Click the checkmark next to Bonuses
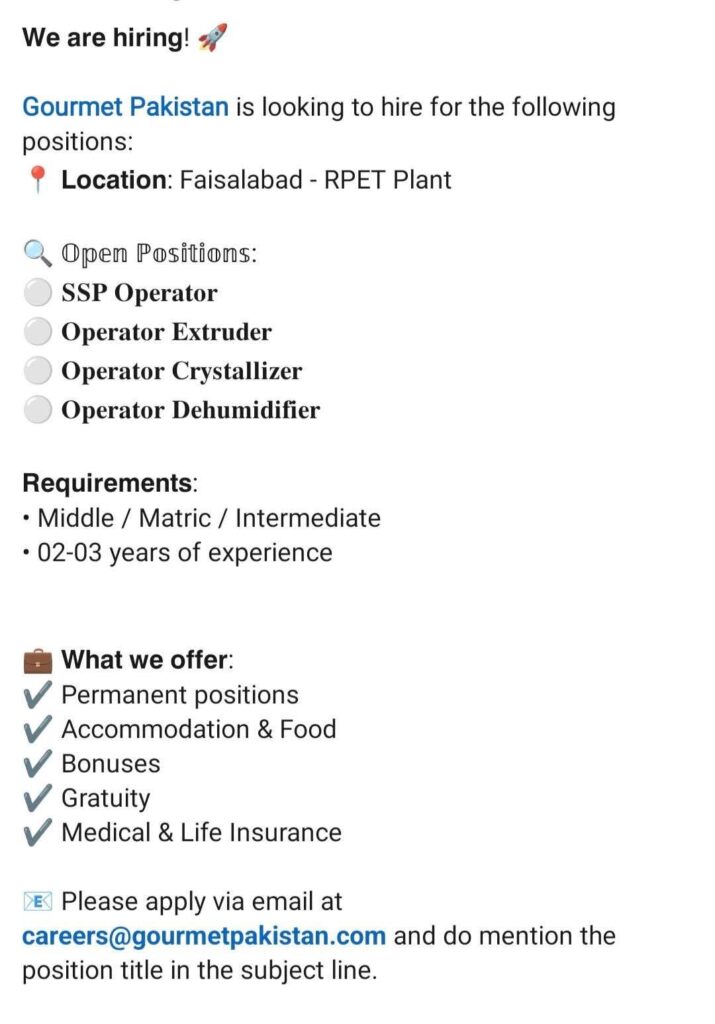The height and width of the screenshot is (1024, 715). coord(37,764)
